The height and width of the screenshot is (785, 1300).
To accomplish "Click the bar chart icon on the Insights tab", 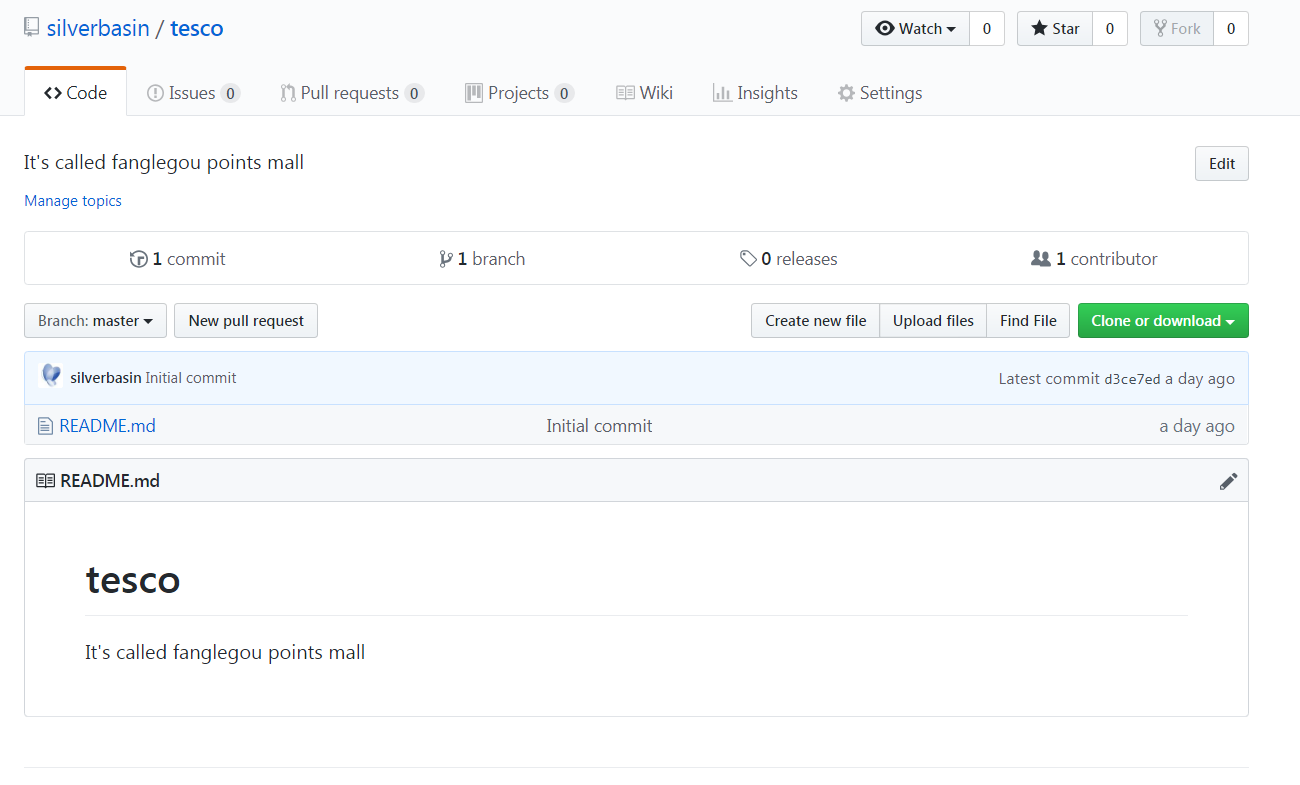I will click(x=722, y=93).
